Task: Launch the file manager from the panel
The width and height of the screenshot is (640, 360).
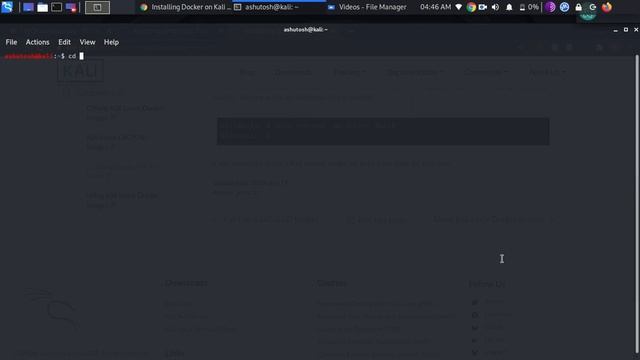Action: [42, 7]
